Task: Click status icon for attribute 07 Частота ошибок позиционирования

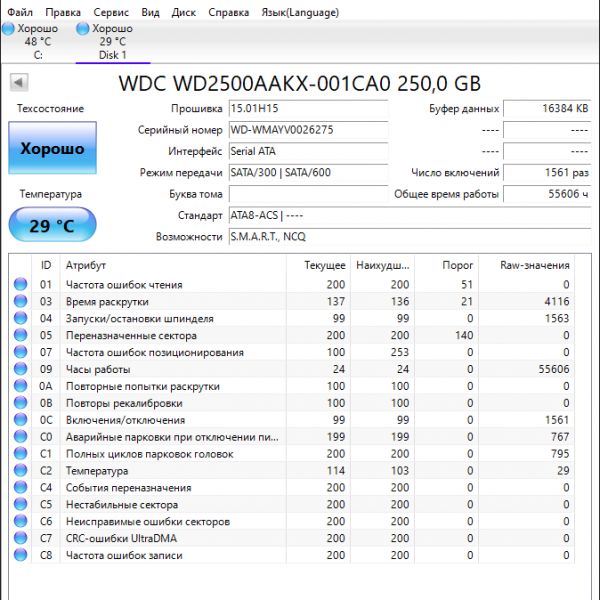Action: 20,352
